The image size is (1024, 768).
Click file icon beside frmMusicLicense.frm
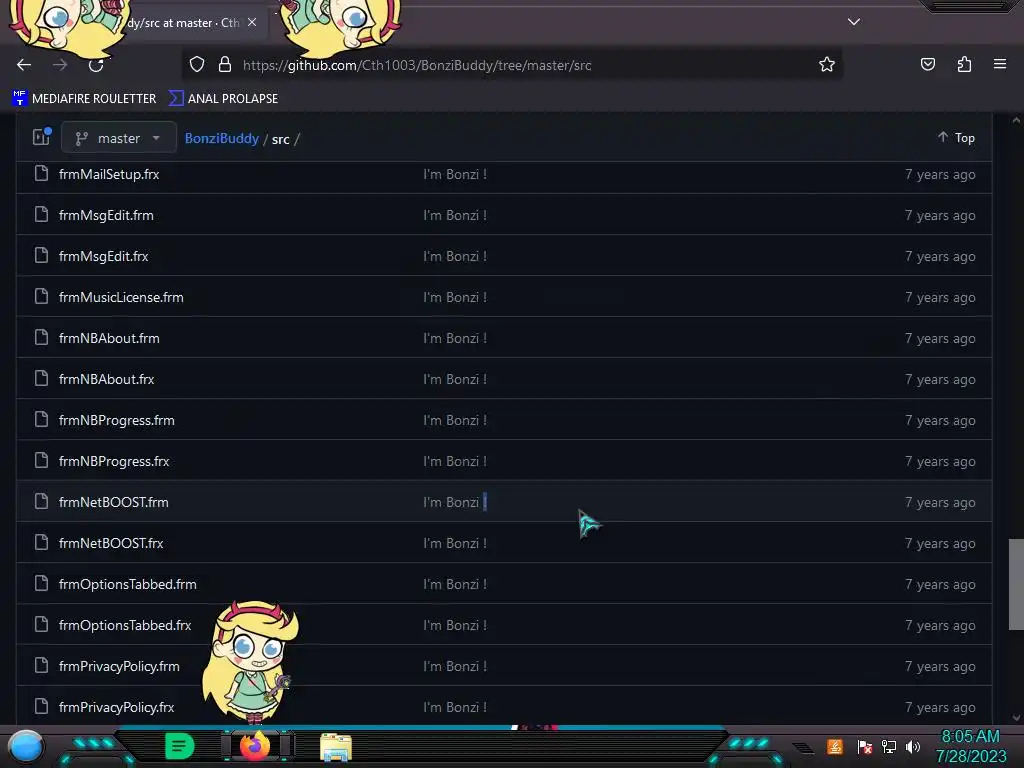pyautogui.click(x=41, y=296)
